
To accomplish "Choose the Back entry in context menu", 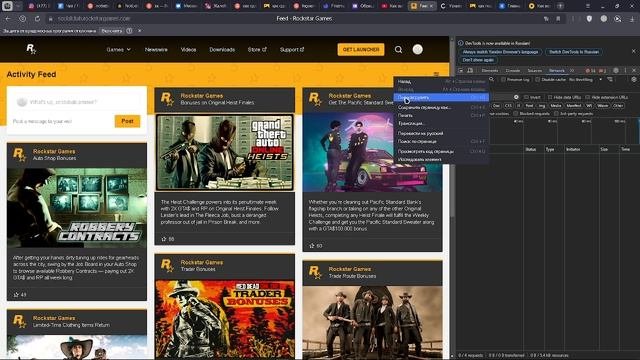I will click(x=441, y=82).
